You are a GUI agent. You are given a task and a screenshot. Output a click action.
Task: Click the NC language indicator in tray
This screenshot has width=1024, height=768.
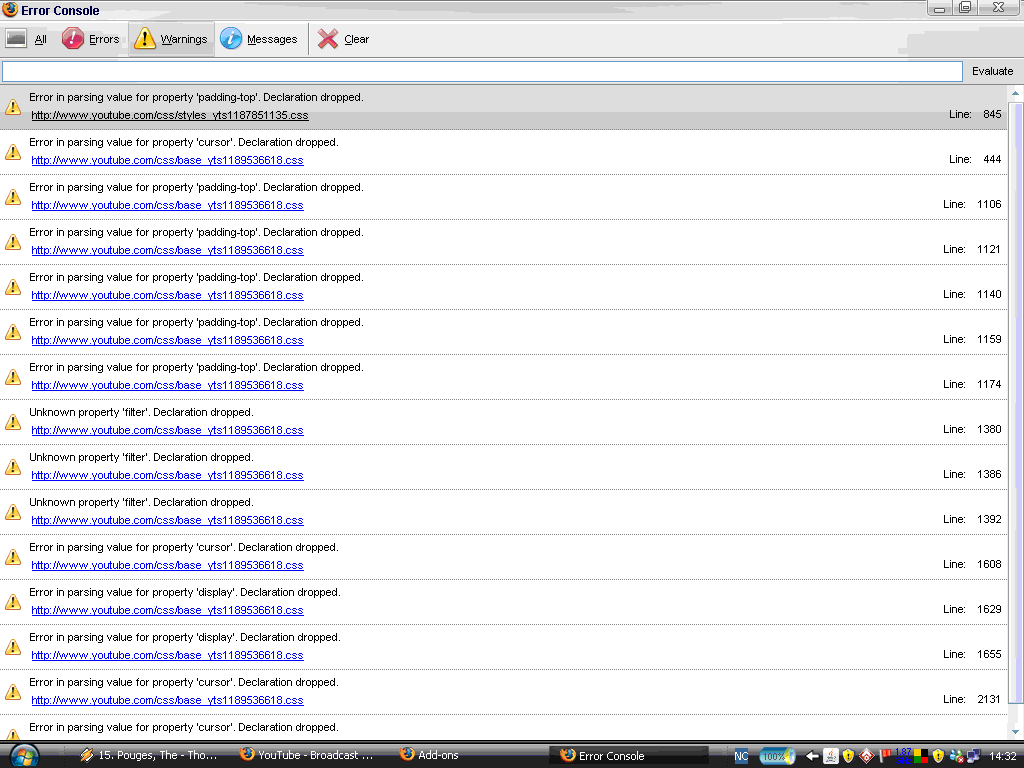pos(741,756)
